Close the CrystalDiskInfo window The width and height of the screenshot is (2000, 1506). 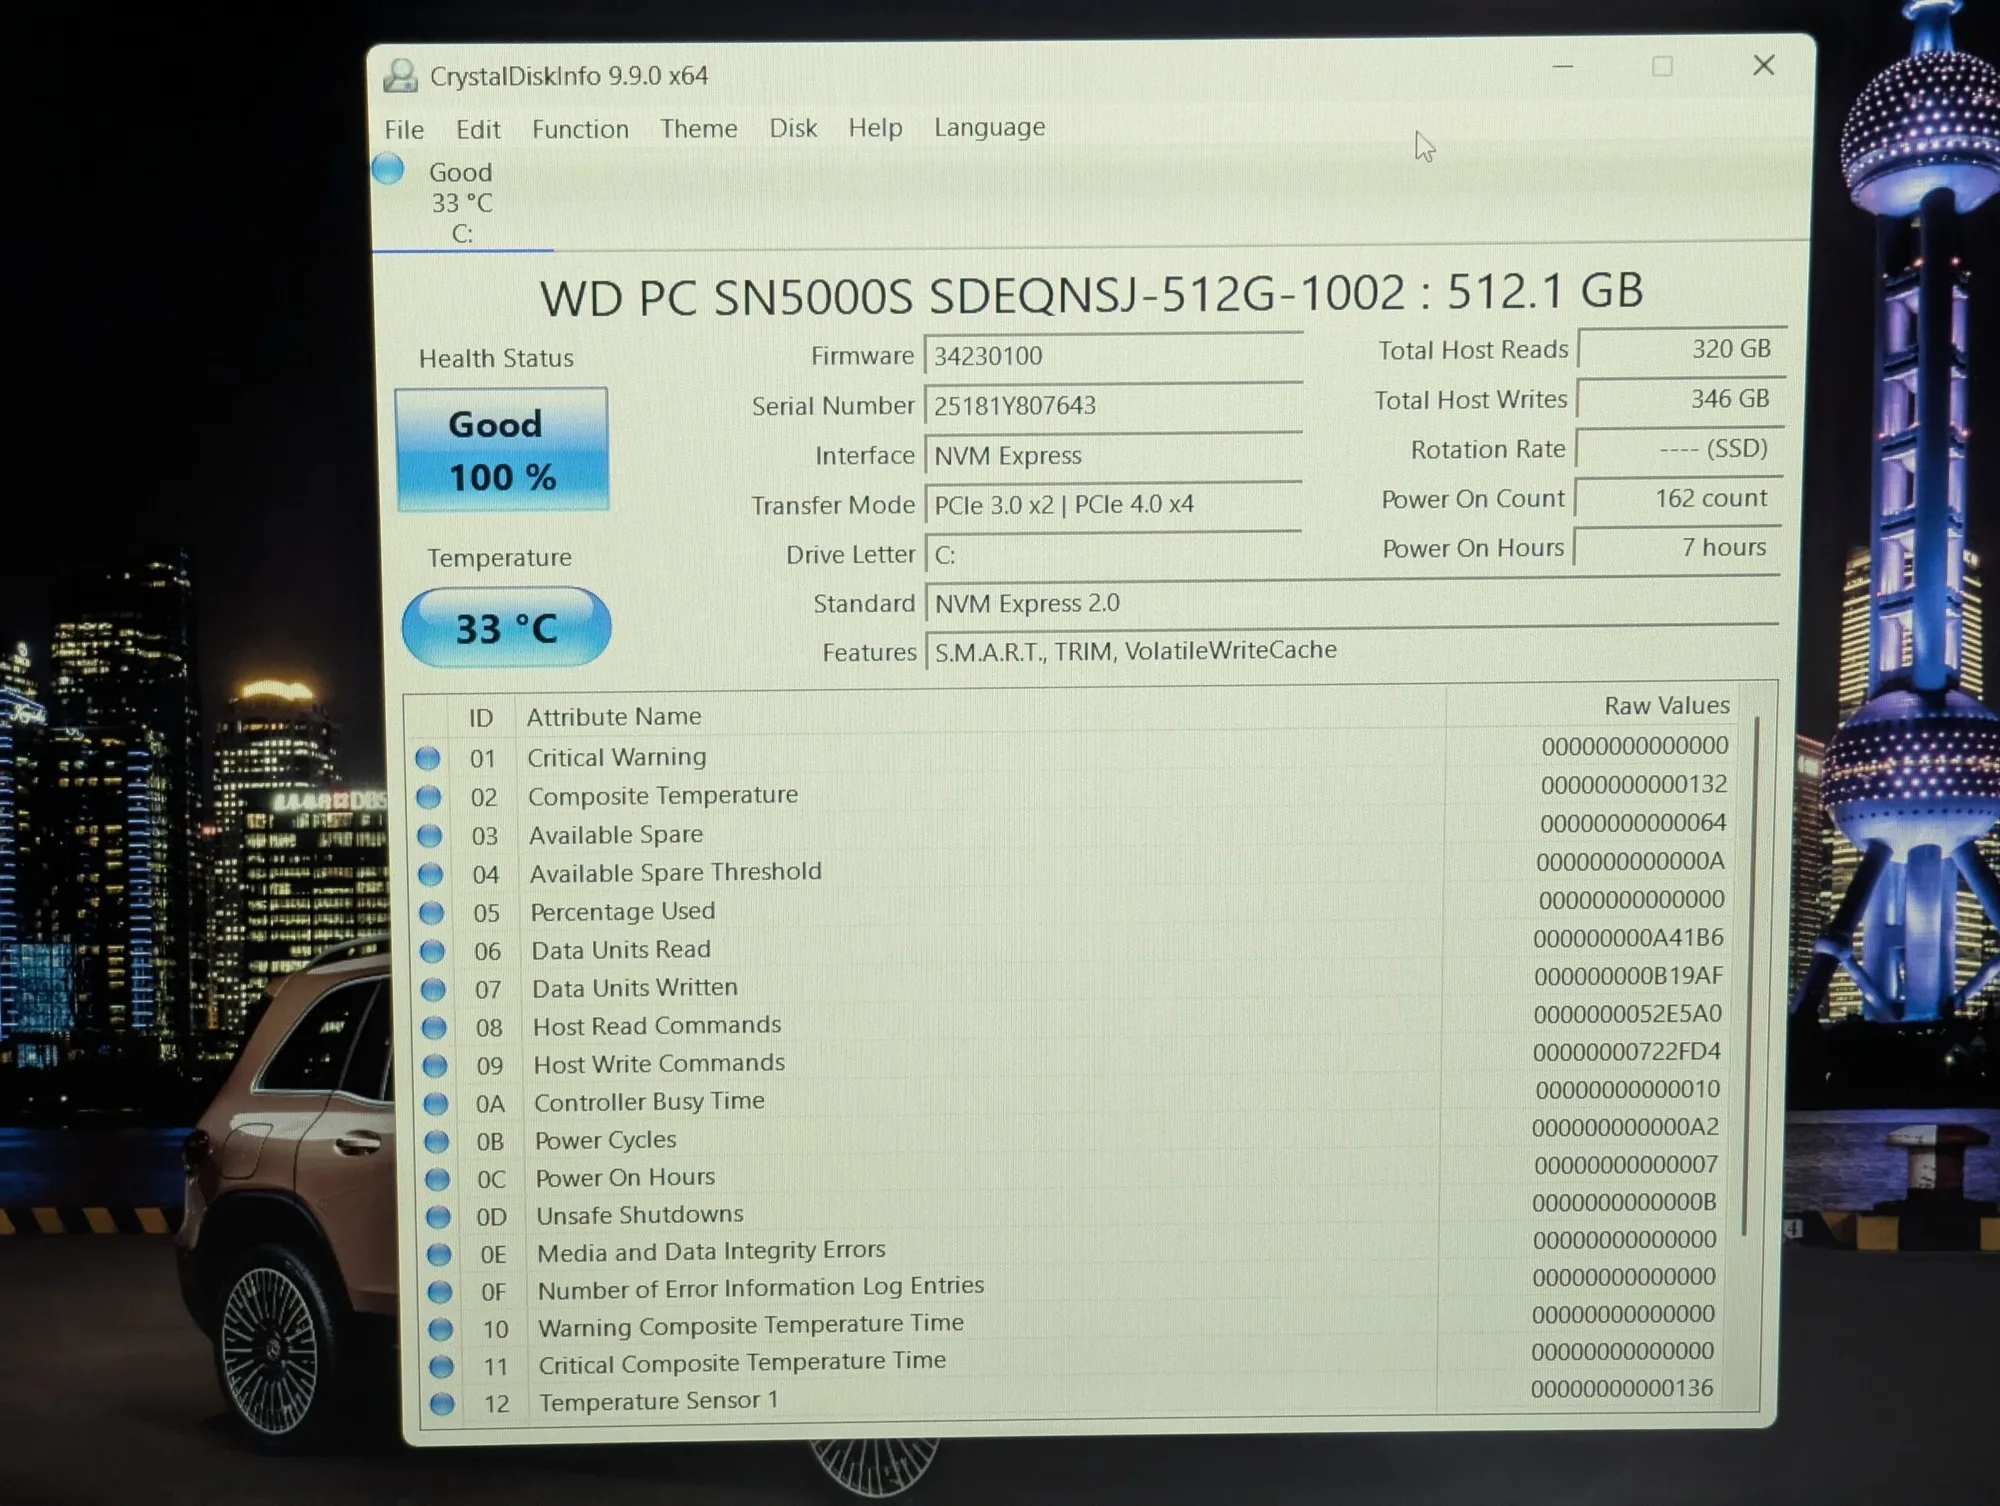(x=1764, y=66)
